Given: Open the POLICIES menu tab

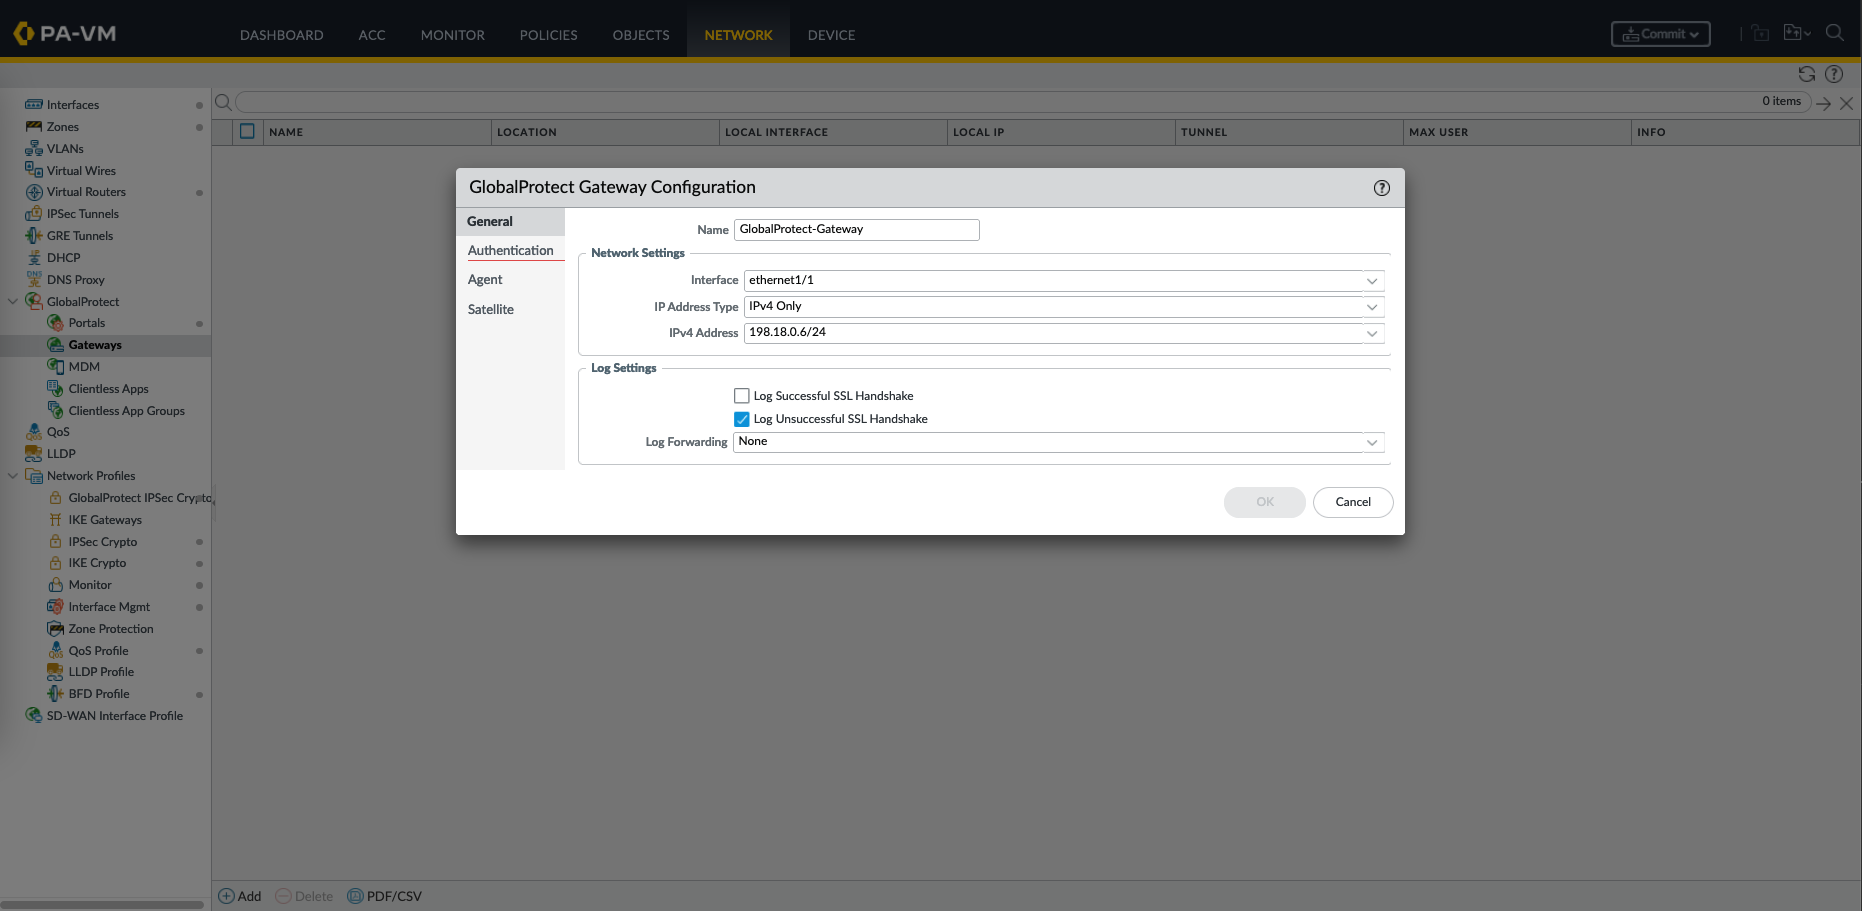Looking at the screenshot, I should pyautogui.click(x=548, y=35).
